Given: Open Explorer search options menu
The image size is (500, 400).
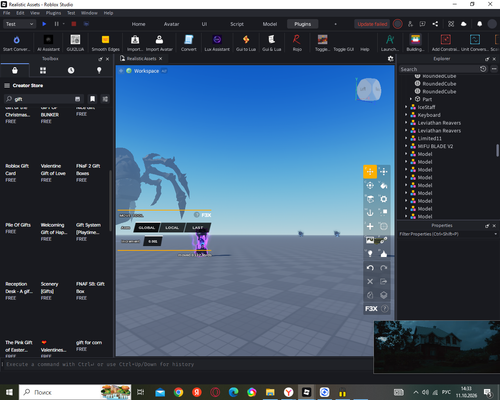Looking at the screenshot, I should click(494, 69).
